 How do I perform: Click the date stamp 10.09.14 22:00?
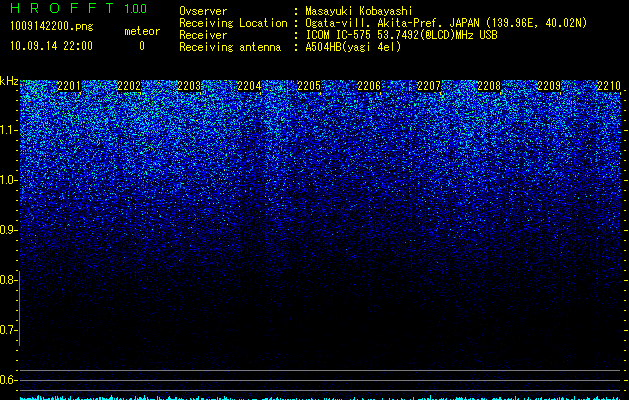coord(51,46)
